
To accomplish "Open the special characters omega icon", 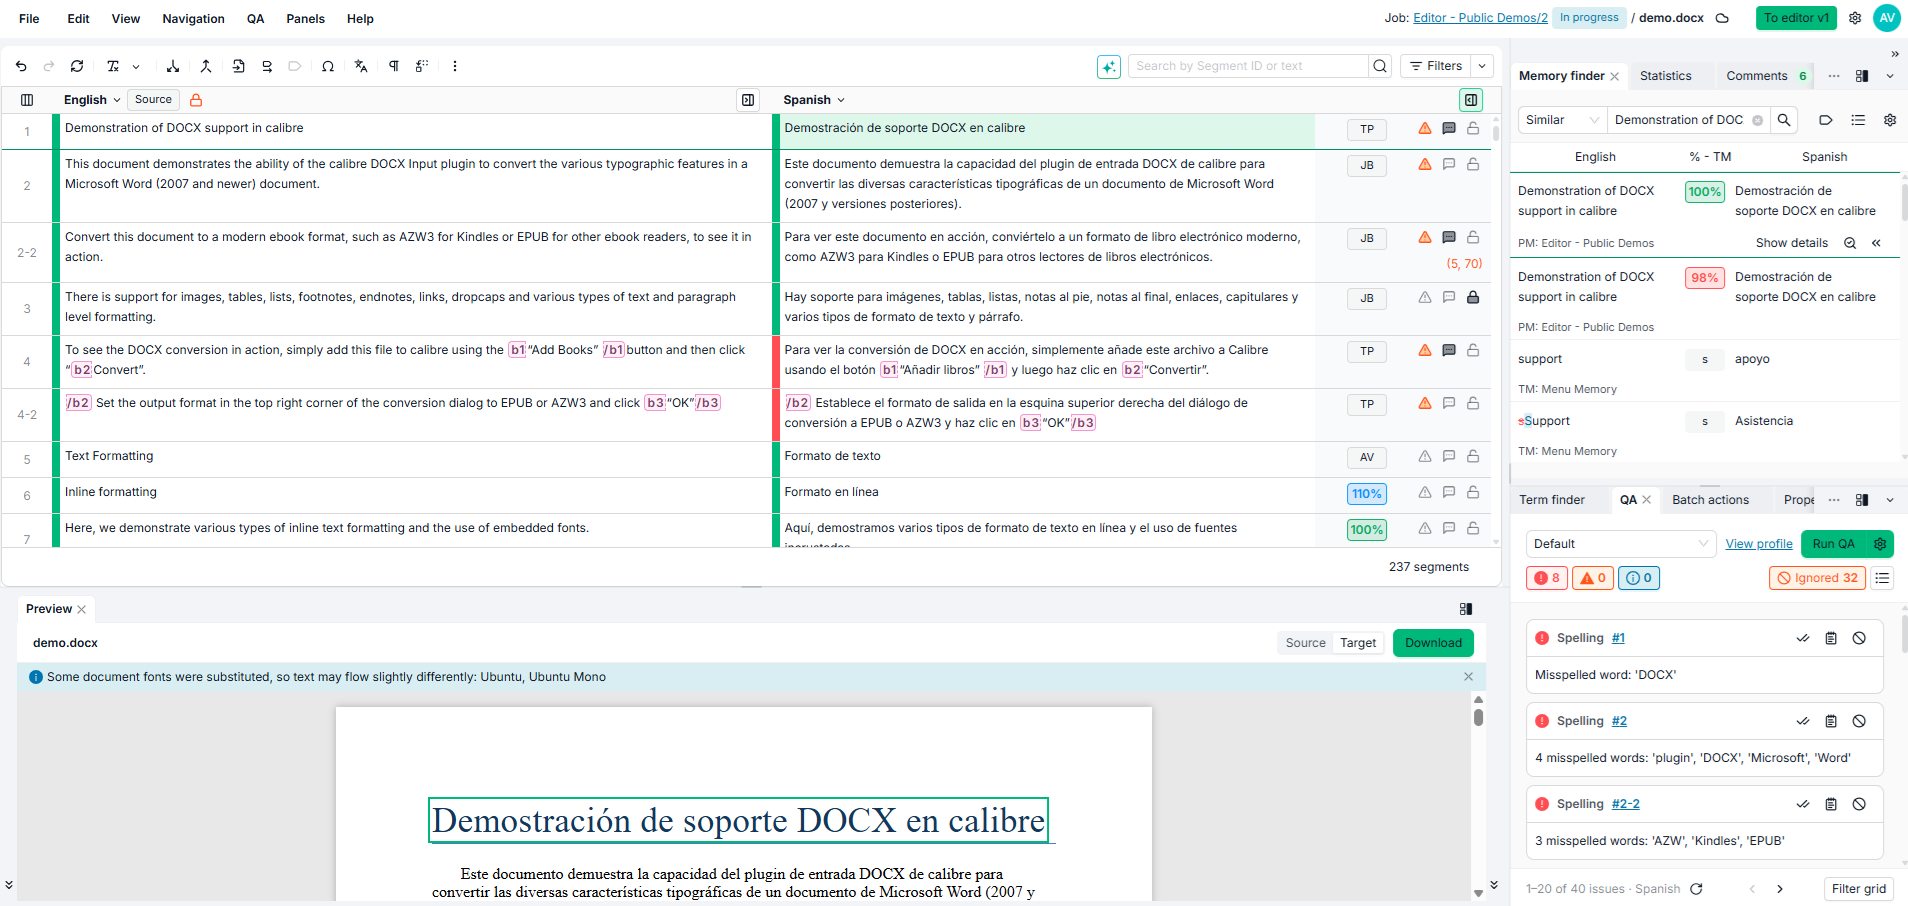I will point(328,66).
